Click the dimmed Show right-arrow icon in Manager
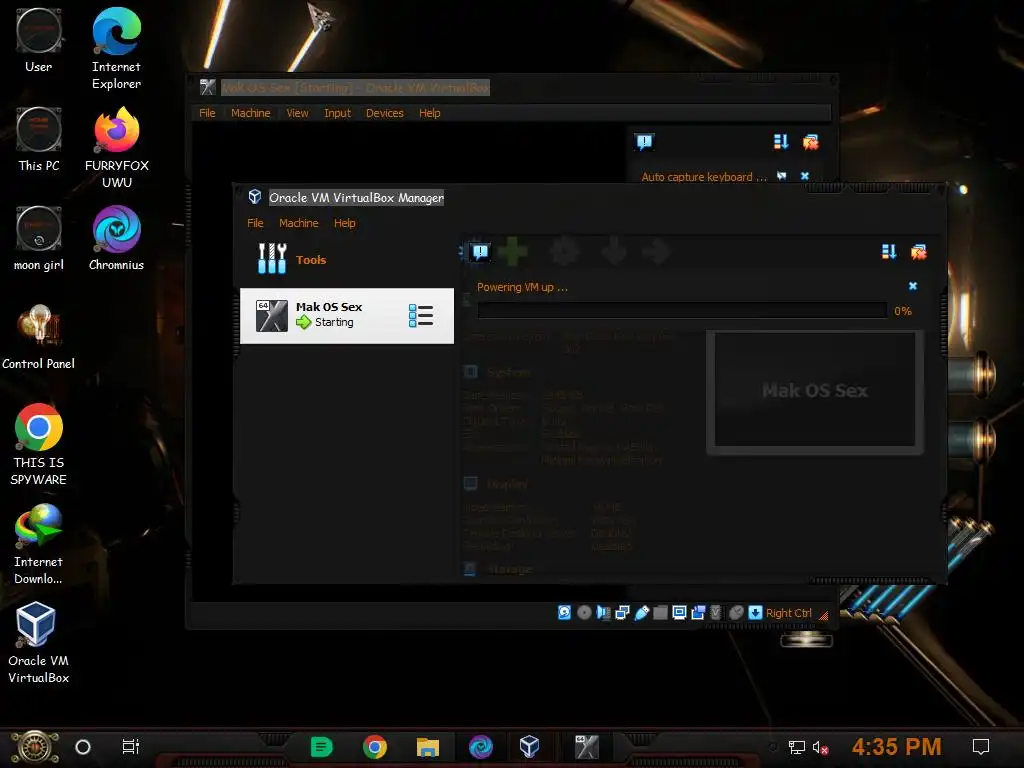This screenshot has width=1024, height=768. (x=656, y=251)
